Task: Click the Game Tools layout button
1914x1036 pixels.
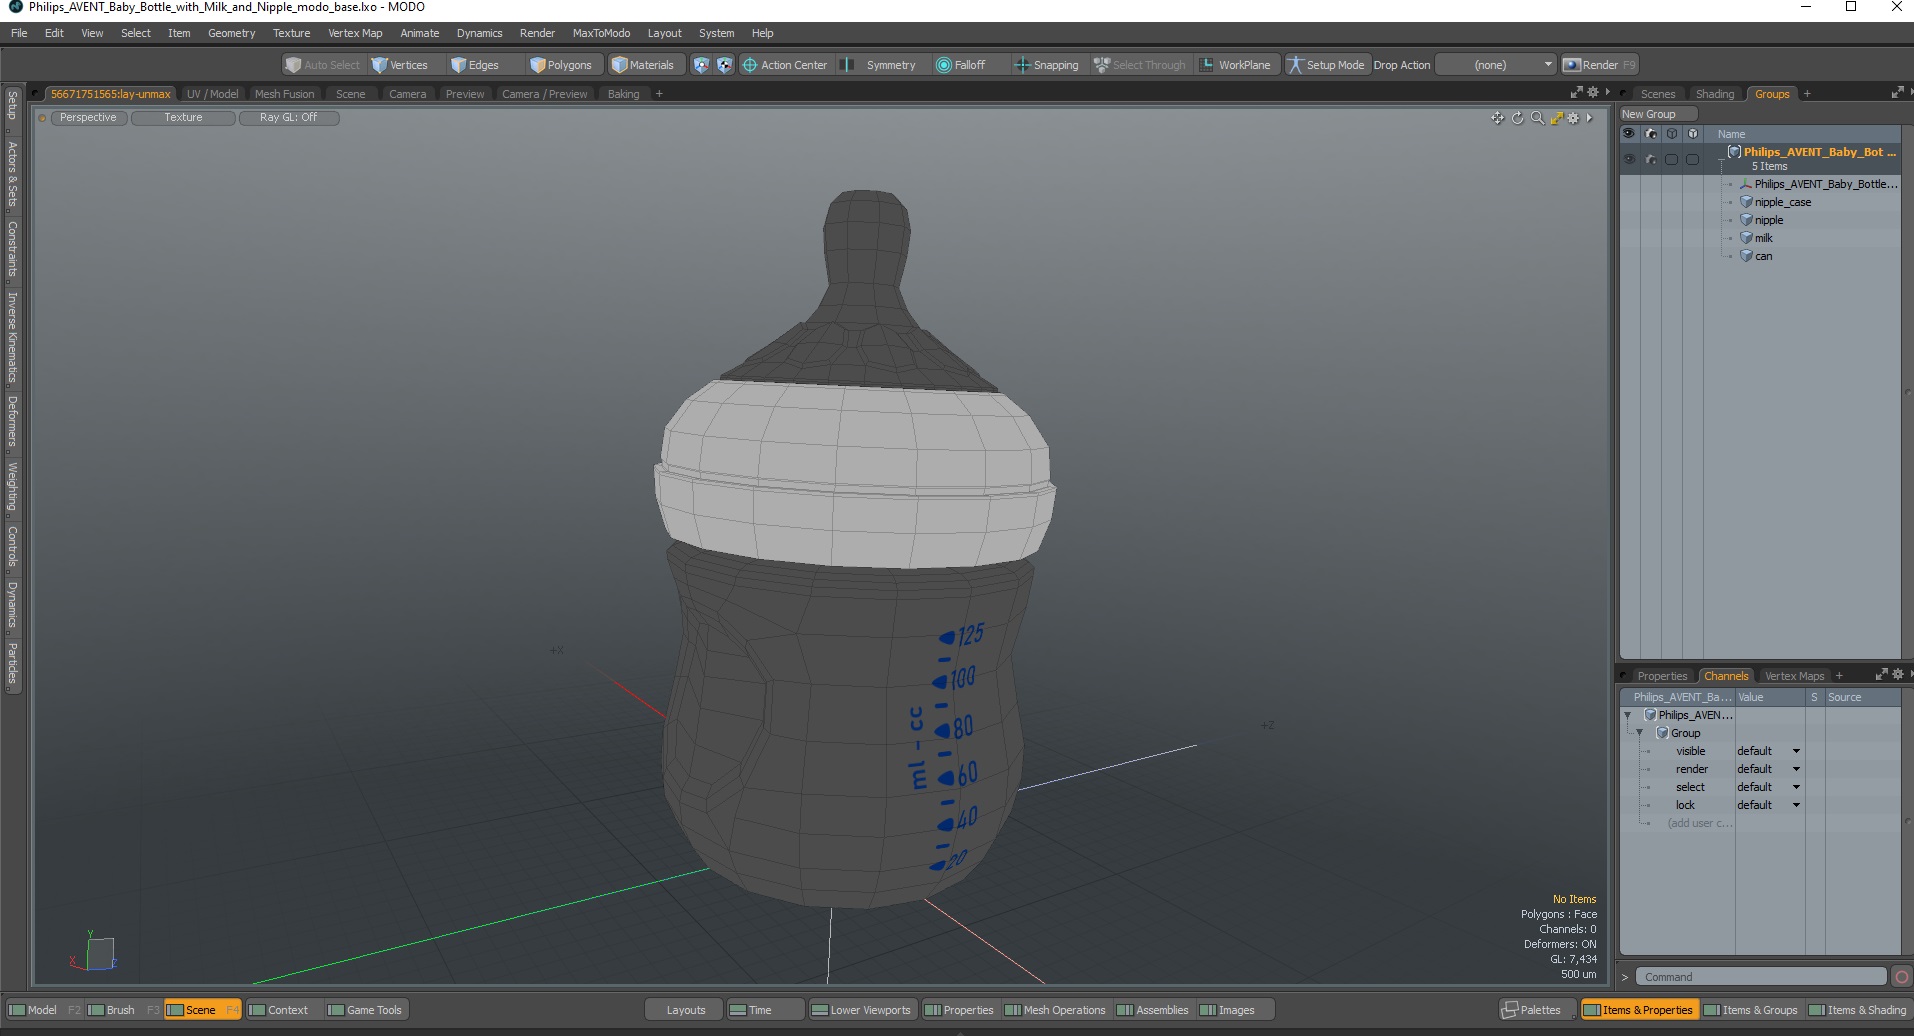Action: click(x=365, y=1010)
